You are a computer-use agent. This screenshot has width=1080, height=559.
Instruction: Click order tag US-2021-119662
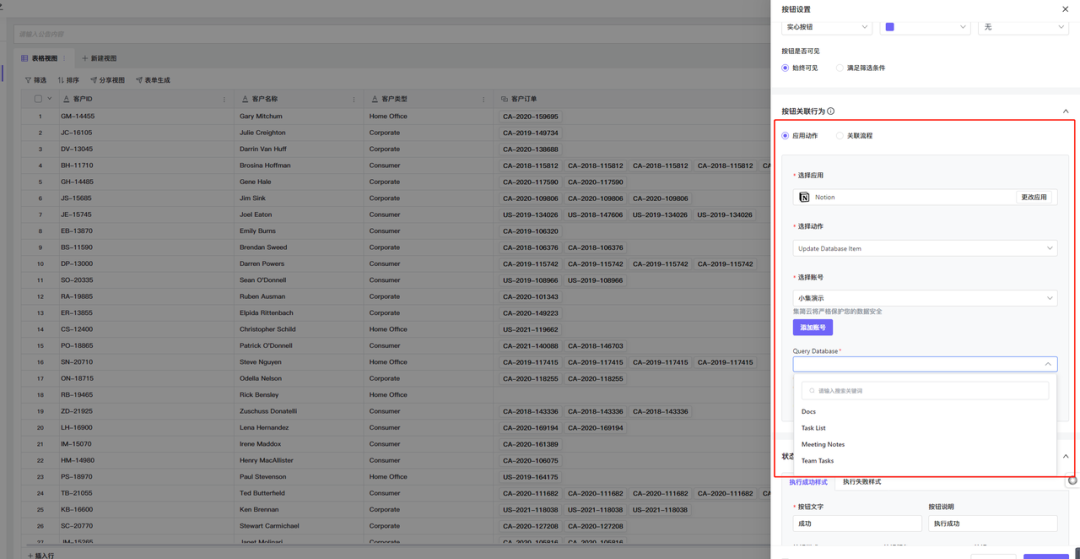click(530, 329)
